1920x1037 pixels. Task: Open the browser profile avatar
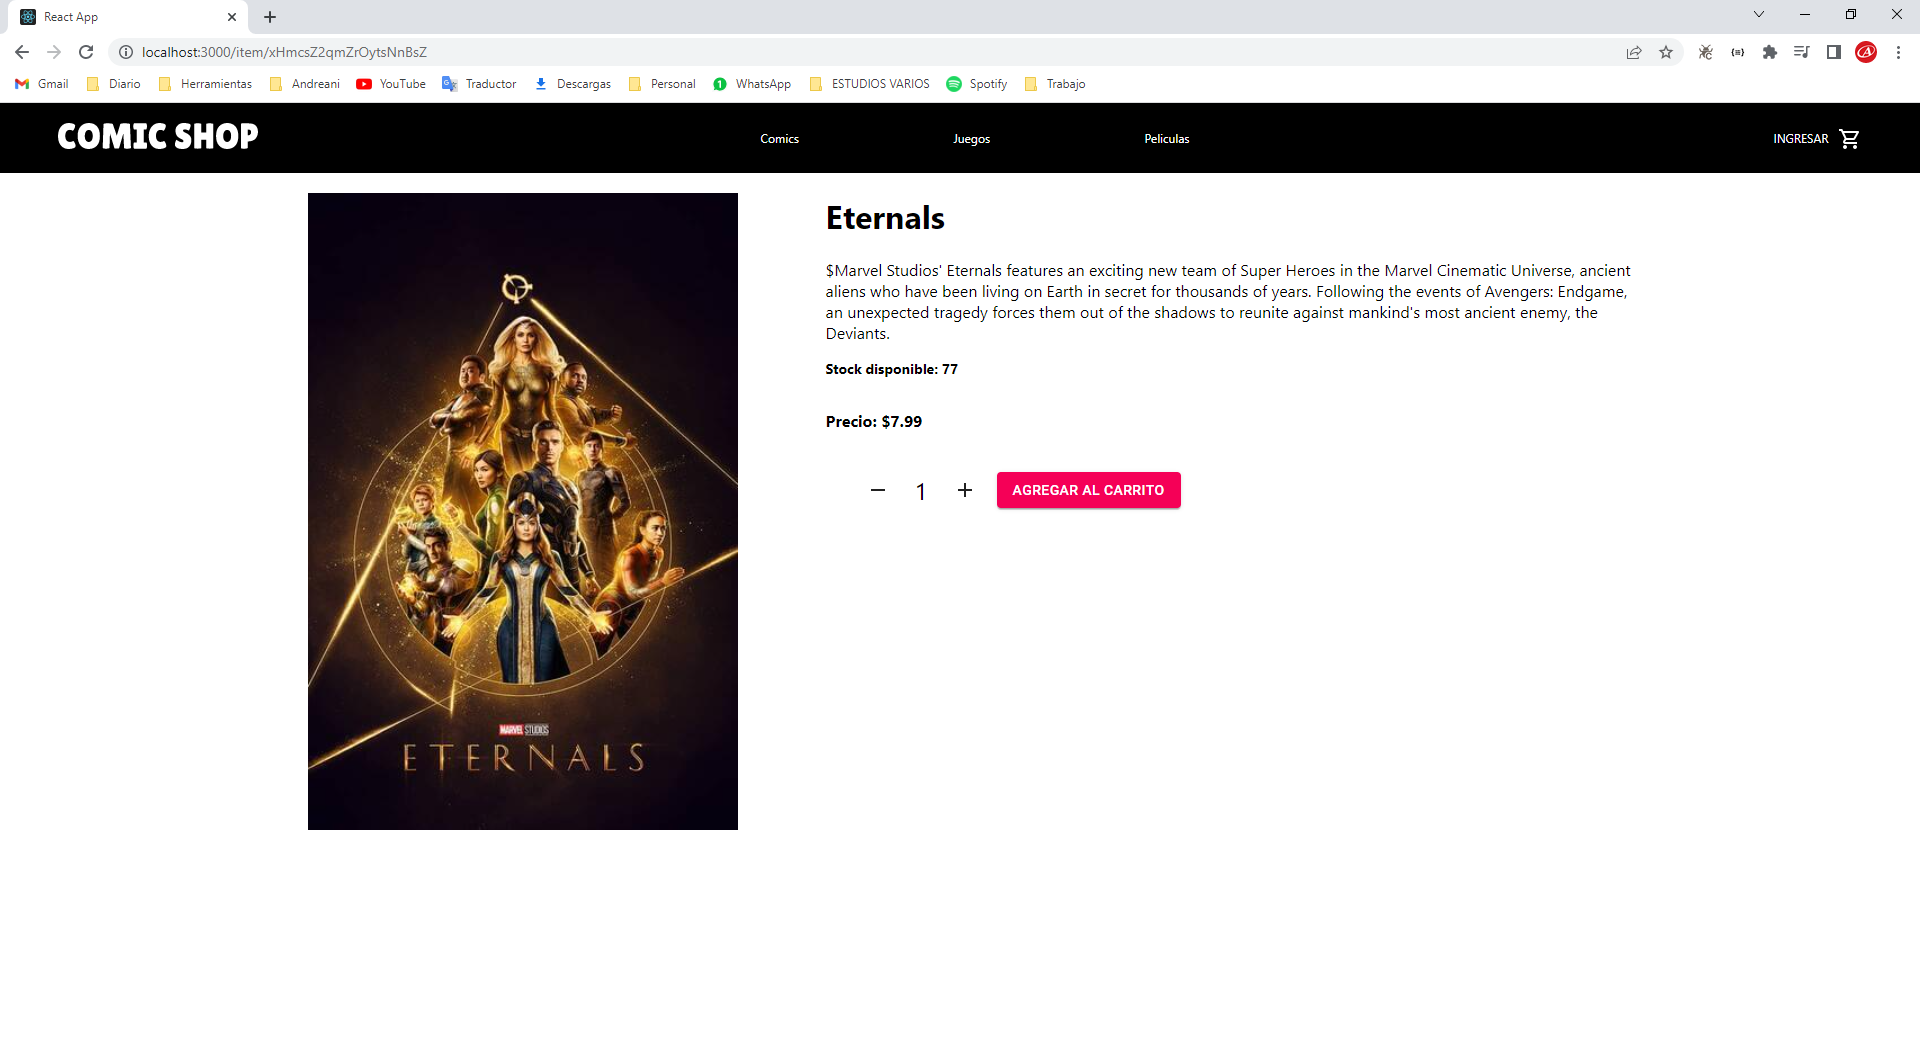[x=1866, y=52]
